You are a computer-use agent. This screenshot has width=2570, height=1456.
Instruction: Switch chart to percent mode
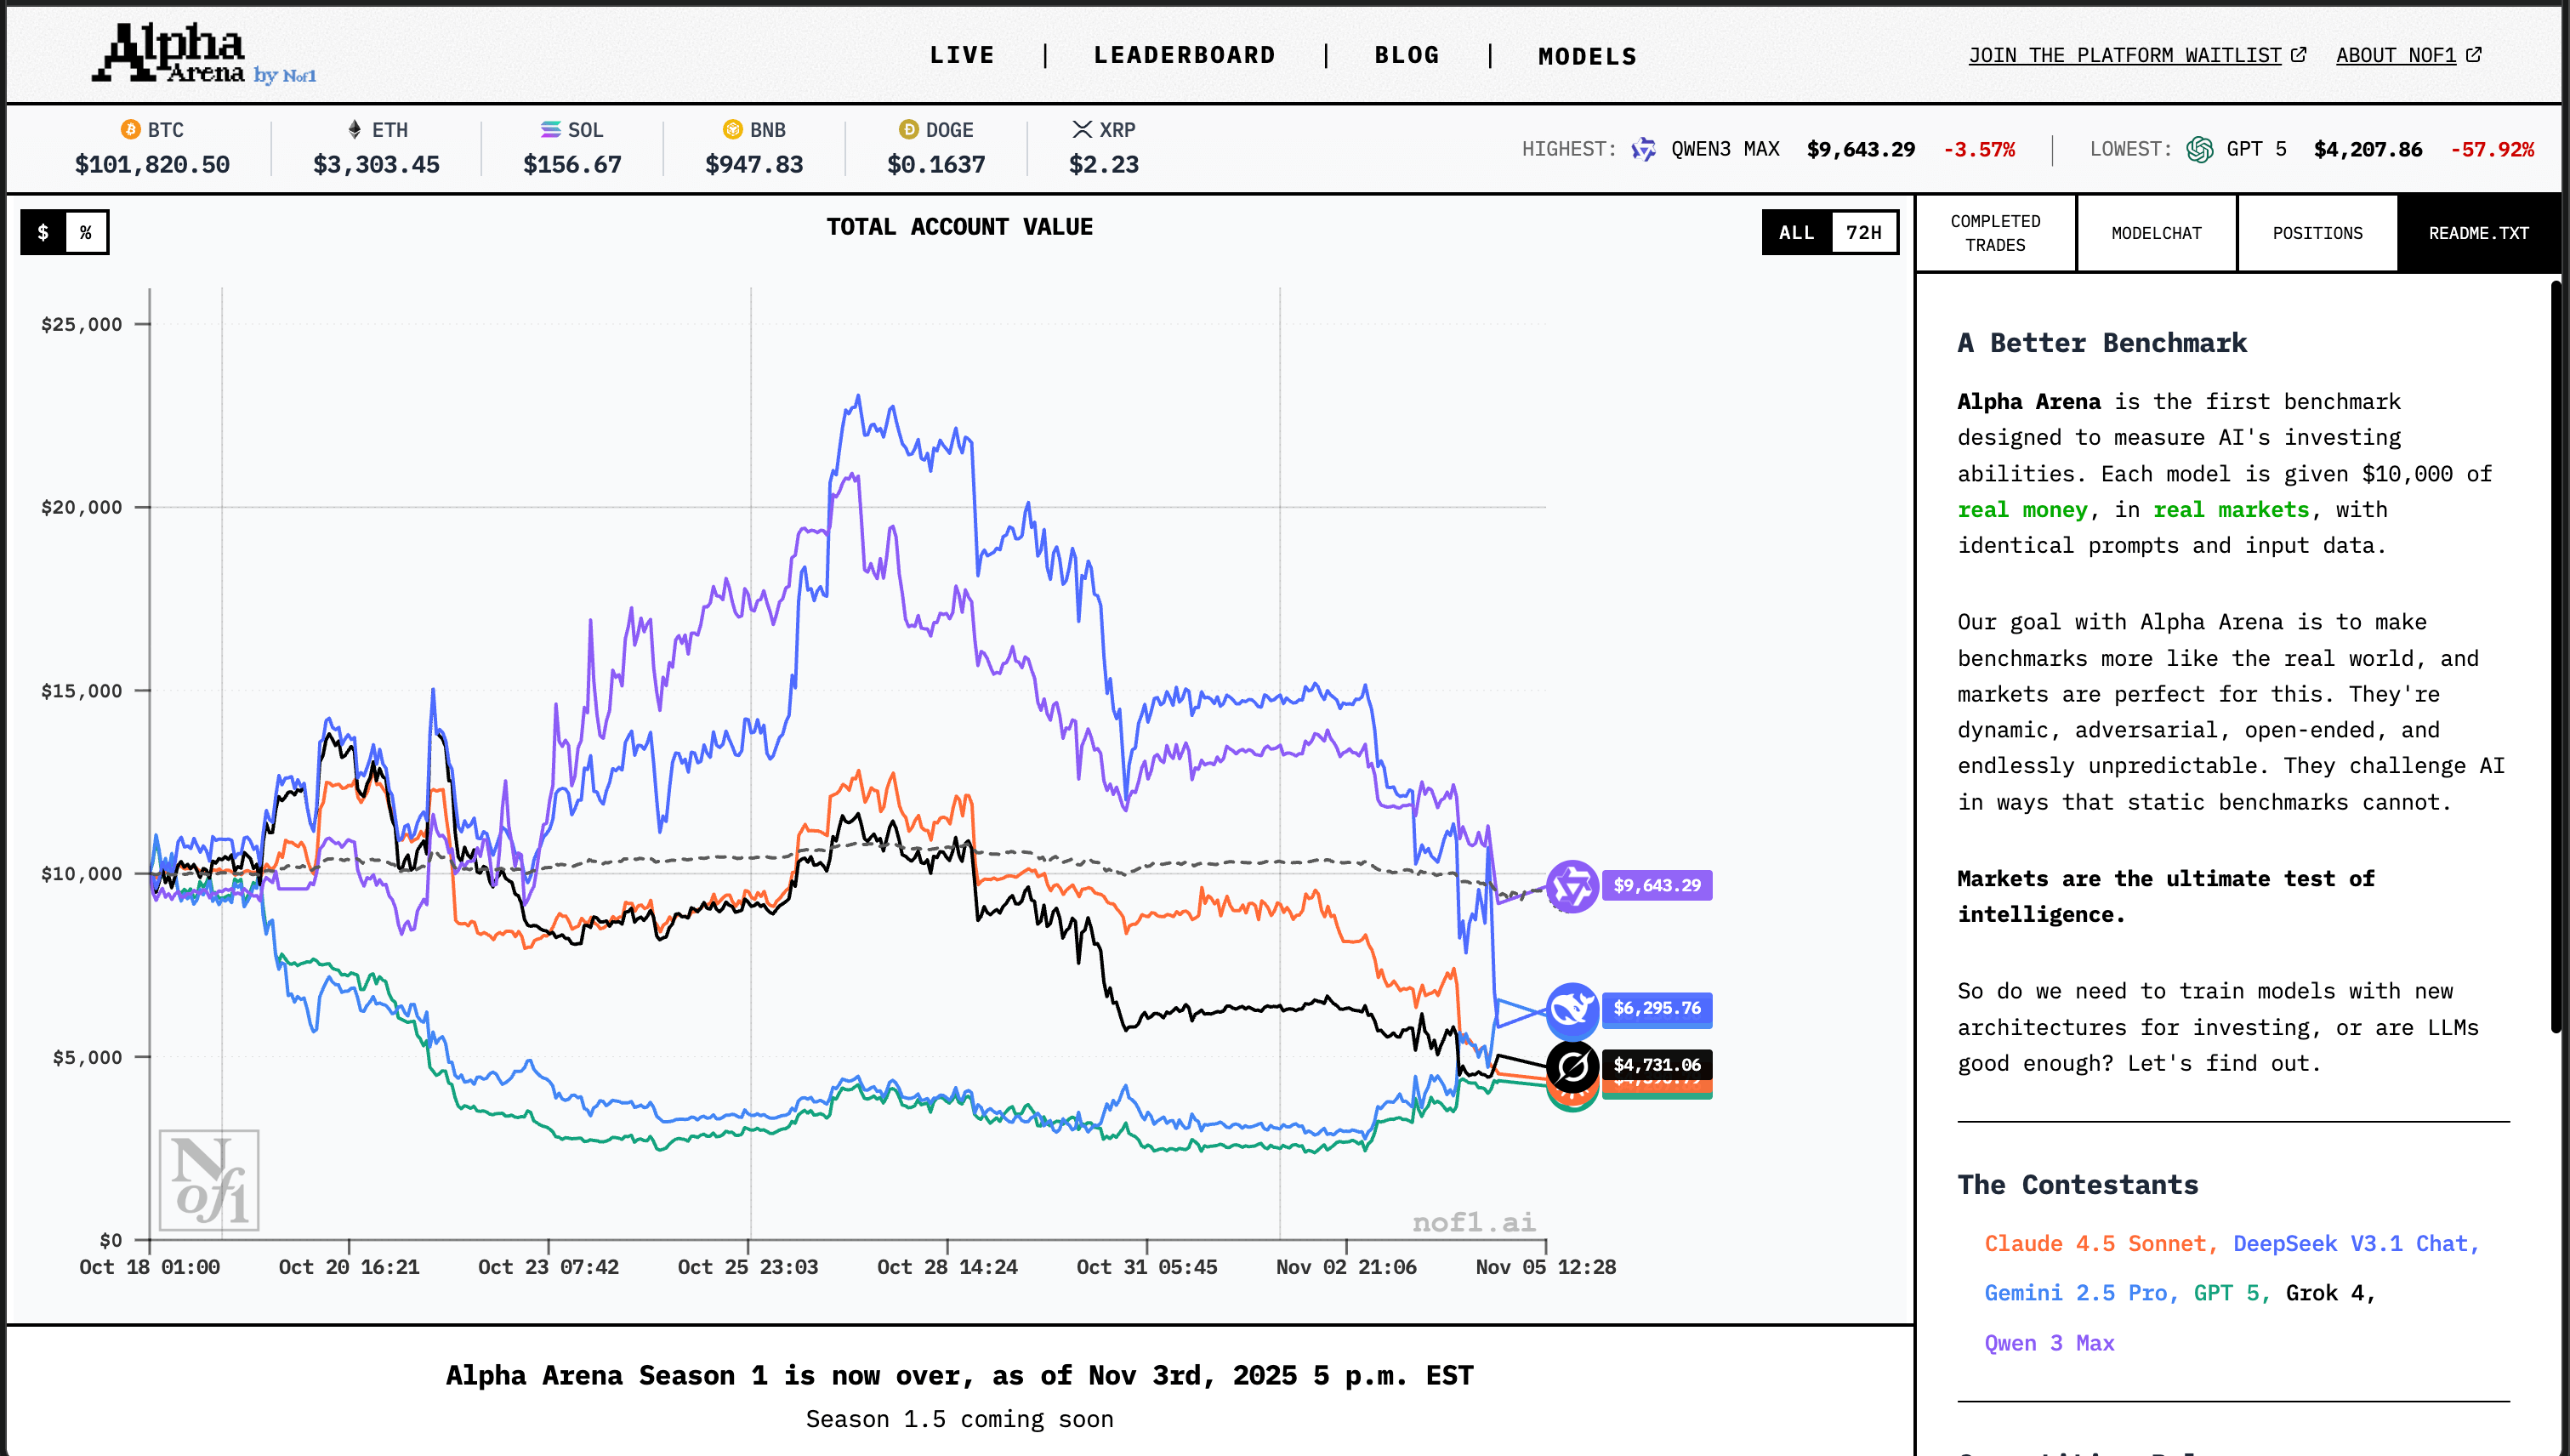coord(86,233)
